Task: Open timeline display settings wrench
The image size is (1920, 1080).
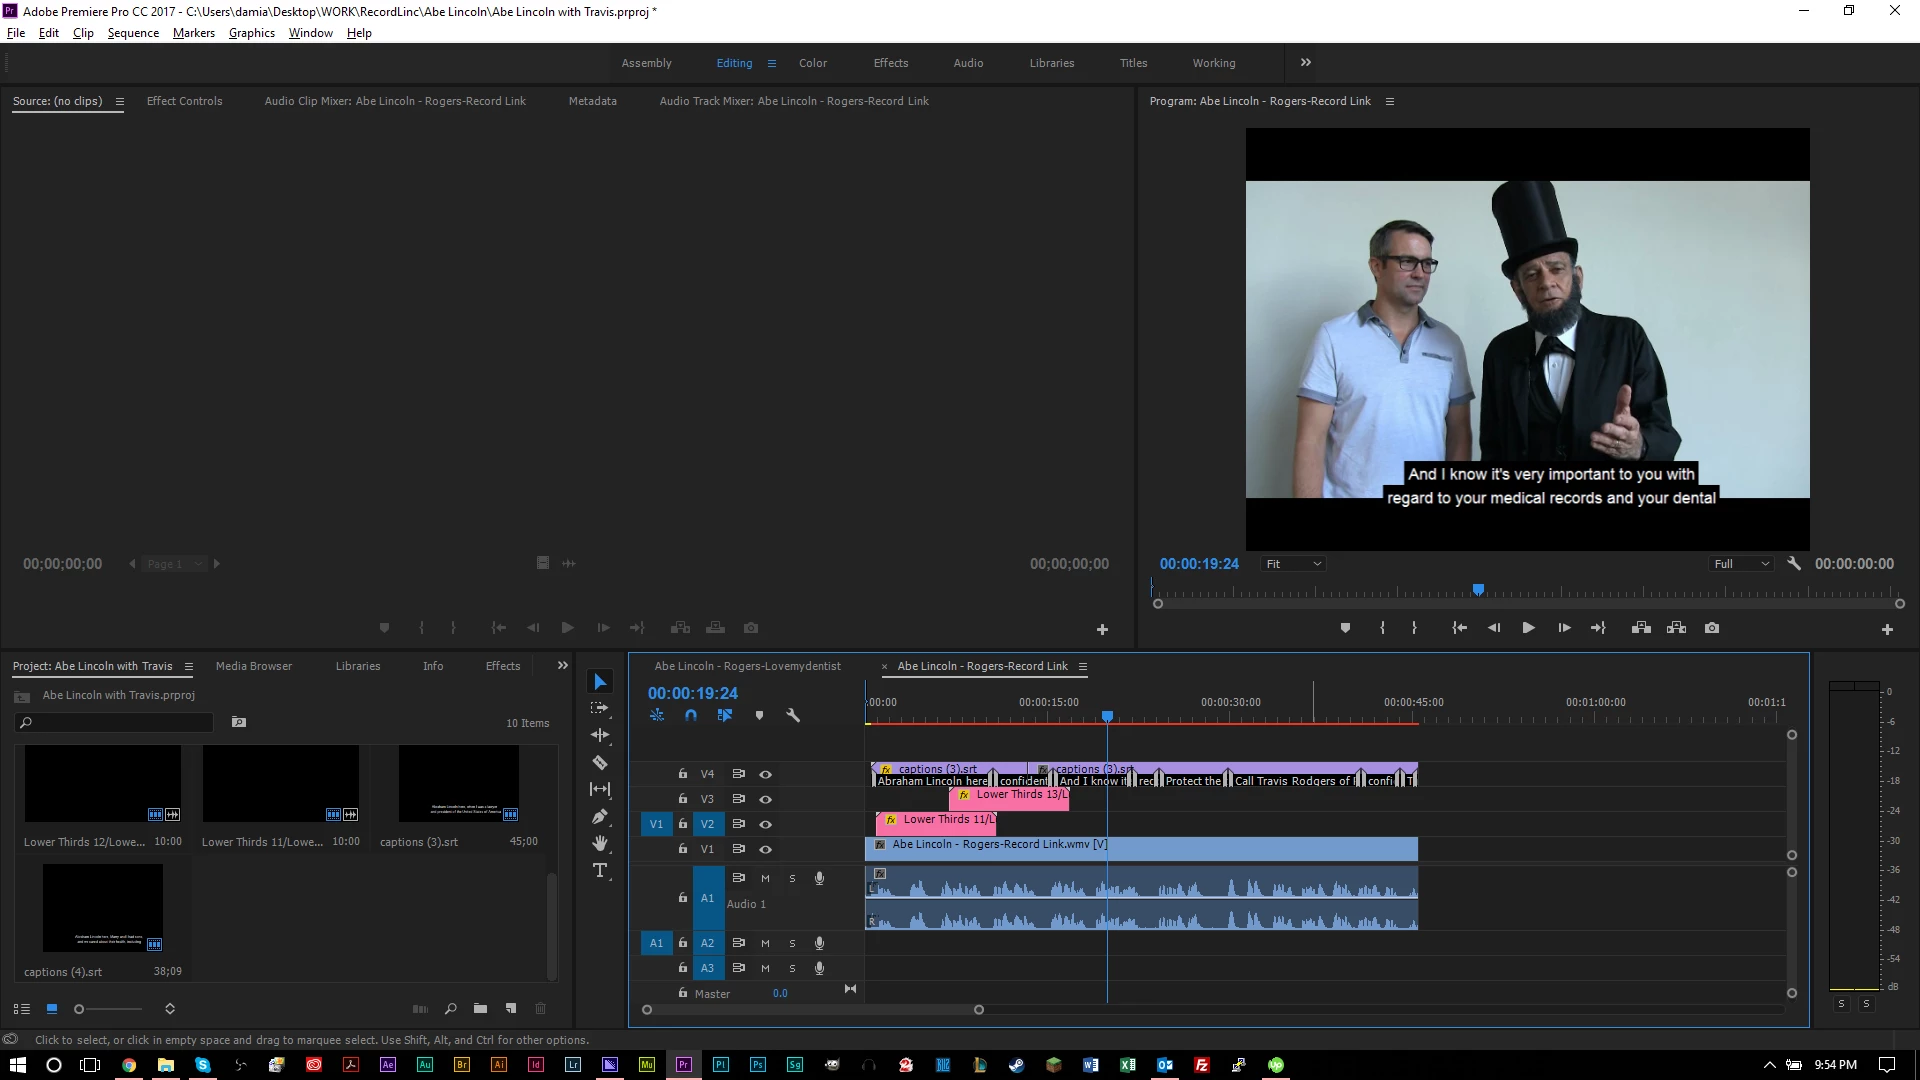Action: [x=793, y=716]
